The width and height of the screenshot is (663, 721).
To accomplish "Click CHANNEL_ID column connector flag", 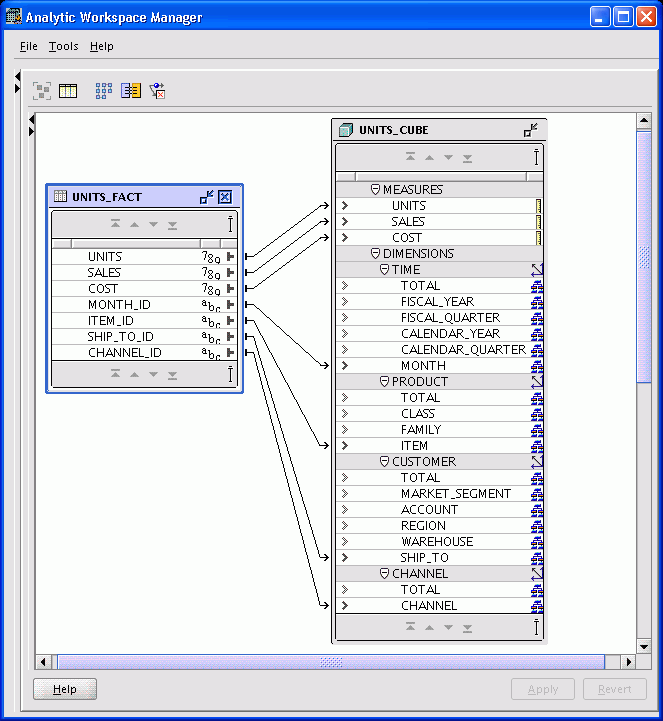I will (230, 353).
